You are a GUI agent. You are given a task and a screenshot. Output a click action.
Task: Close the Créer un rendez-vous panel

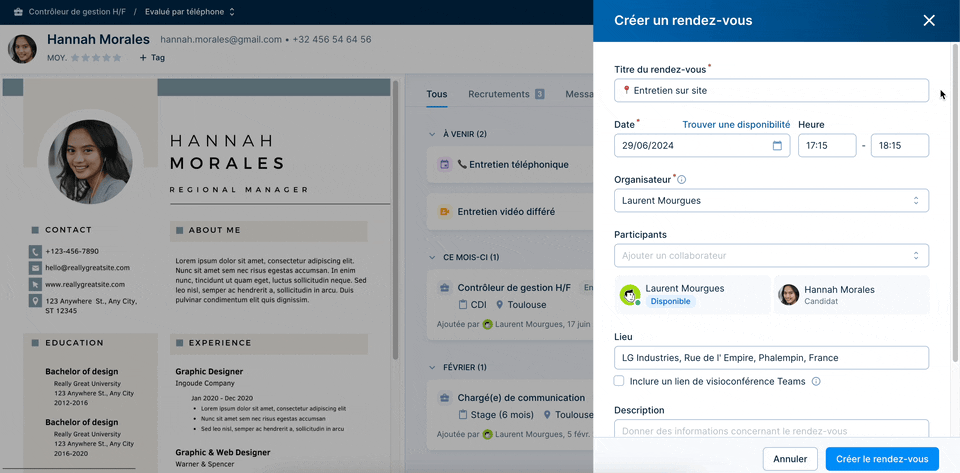click(x=929, y=21)
